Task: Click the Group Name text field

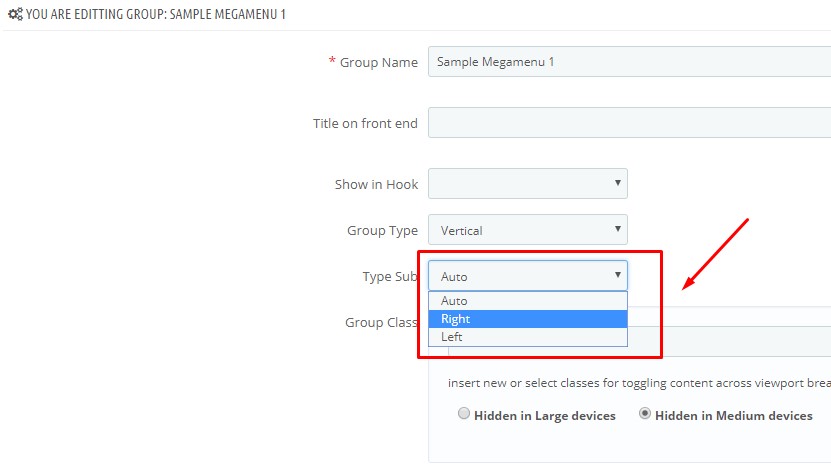Action: (x=630, y=62)
